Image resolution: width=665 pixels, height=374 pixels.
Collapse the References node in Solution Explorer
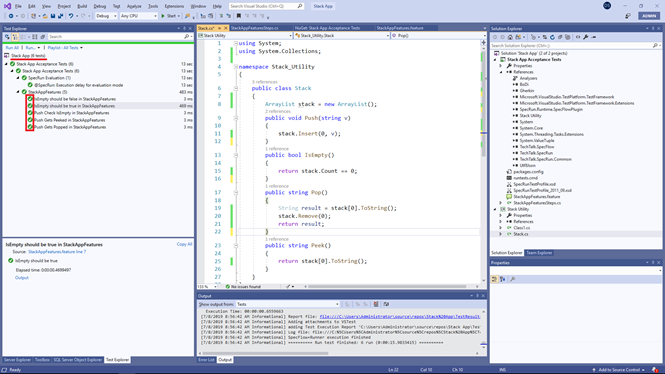pos(500,72)
